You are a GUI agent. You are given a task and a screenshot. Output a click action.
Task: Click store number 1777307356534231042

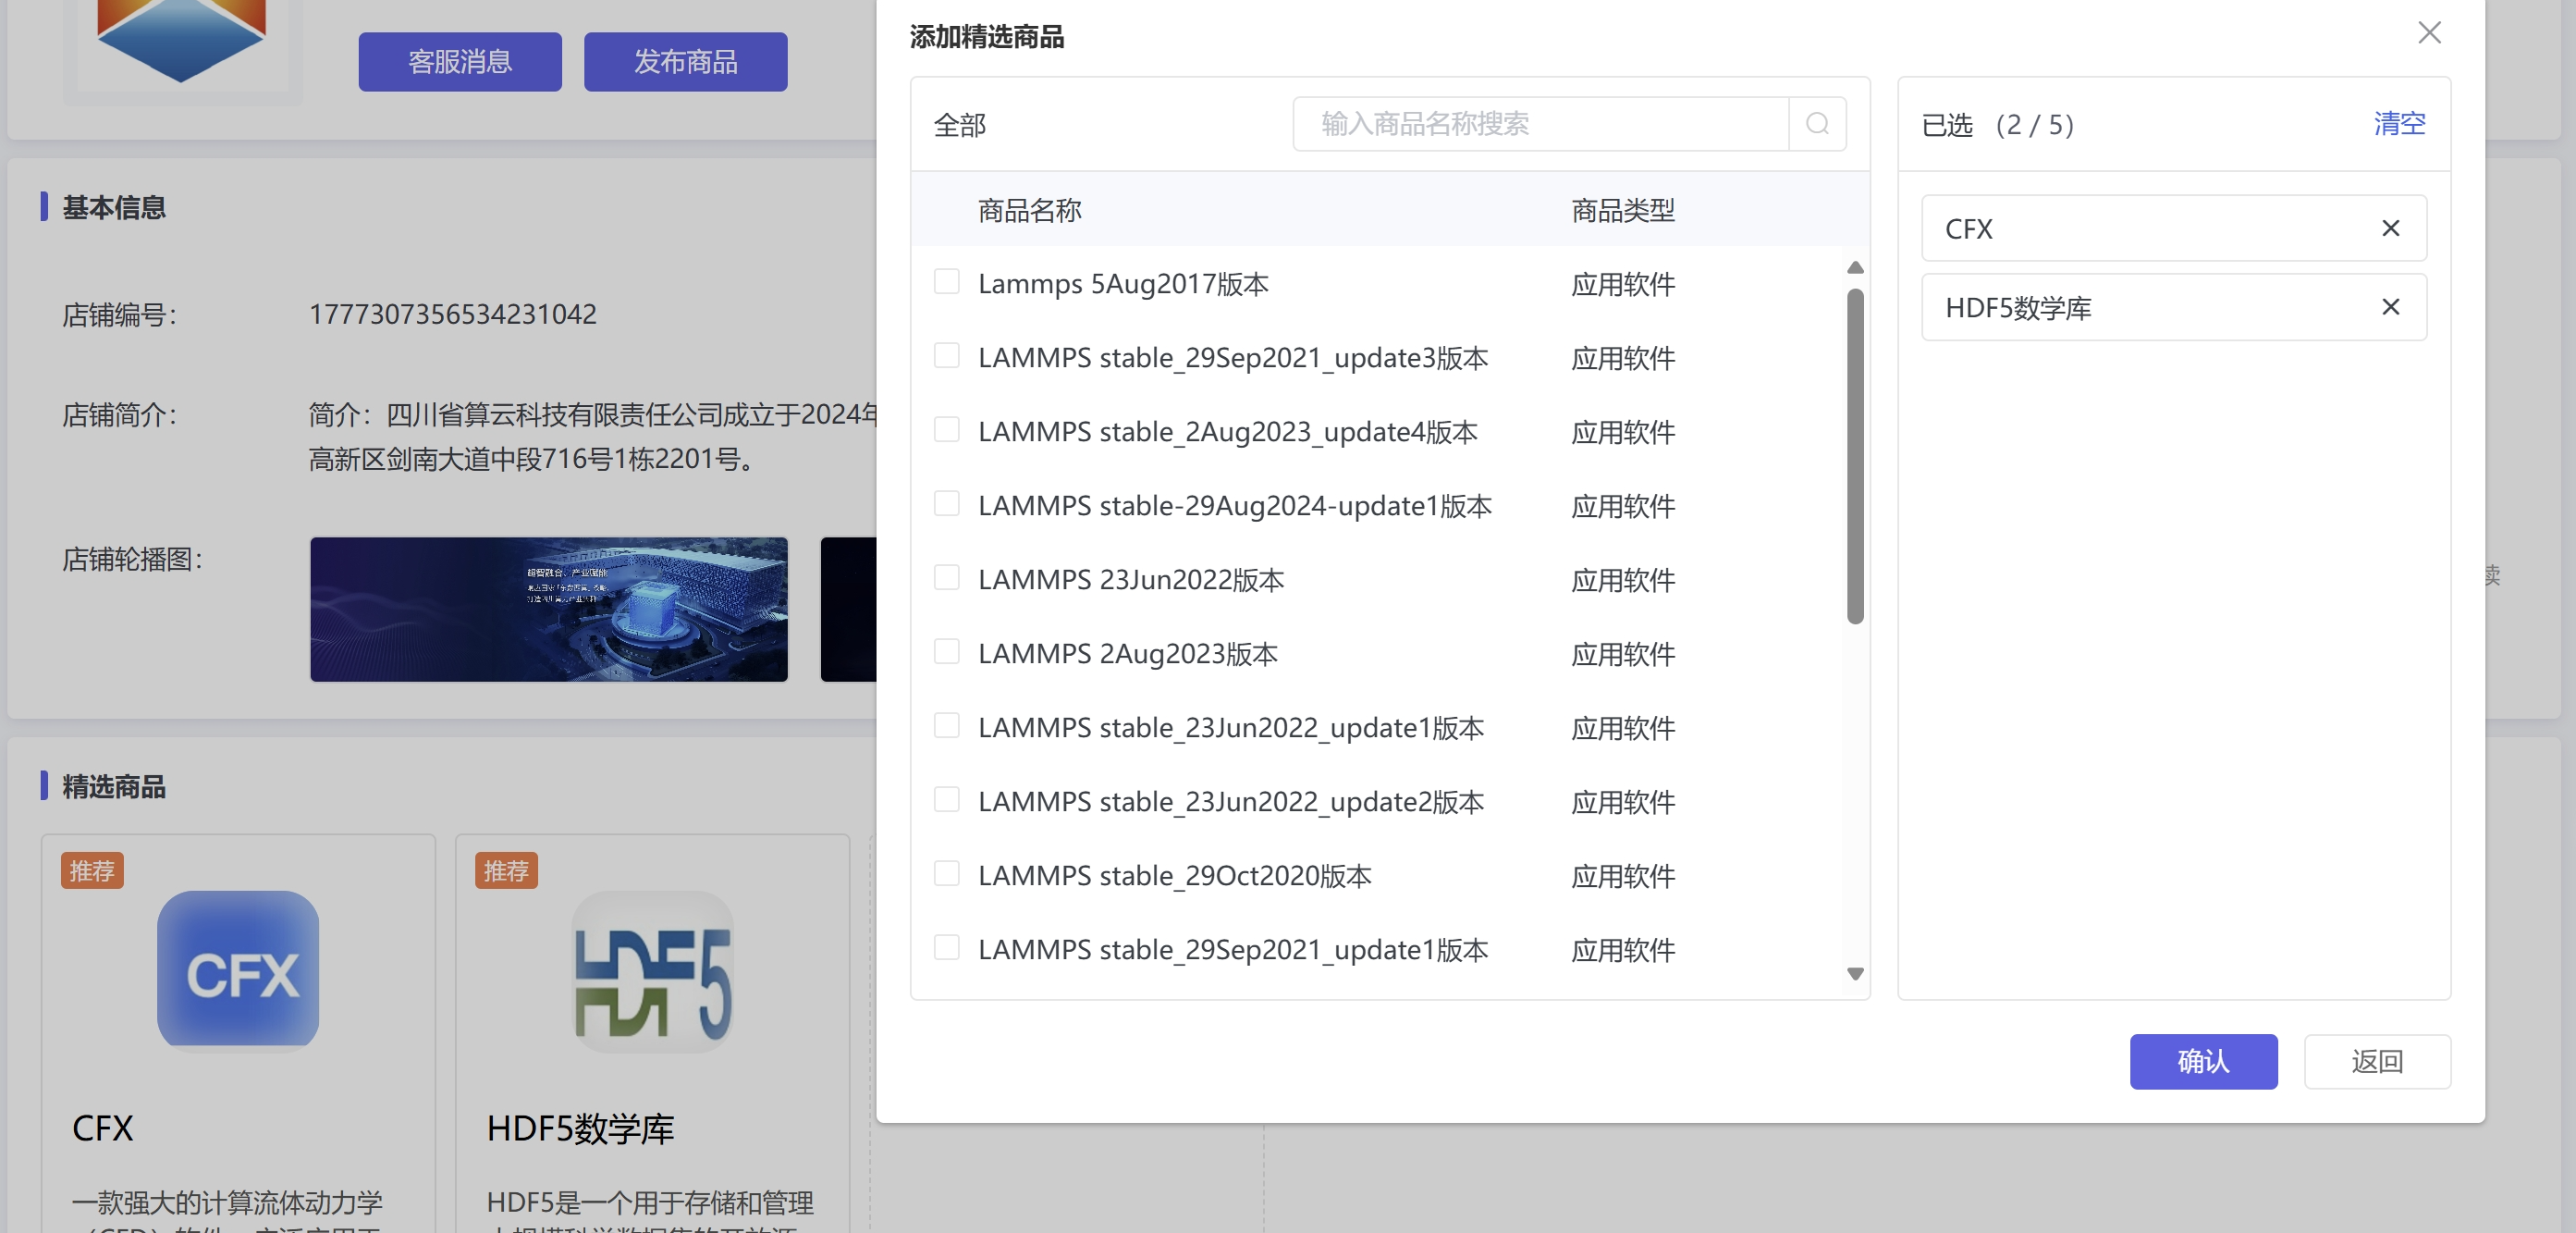[x=453, y=314]
